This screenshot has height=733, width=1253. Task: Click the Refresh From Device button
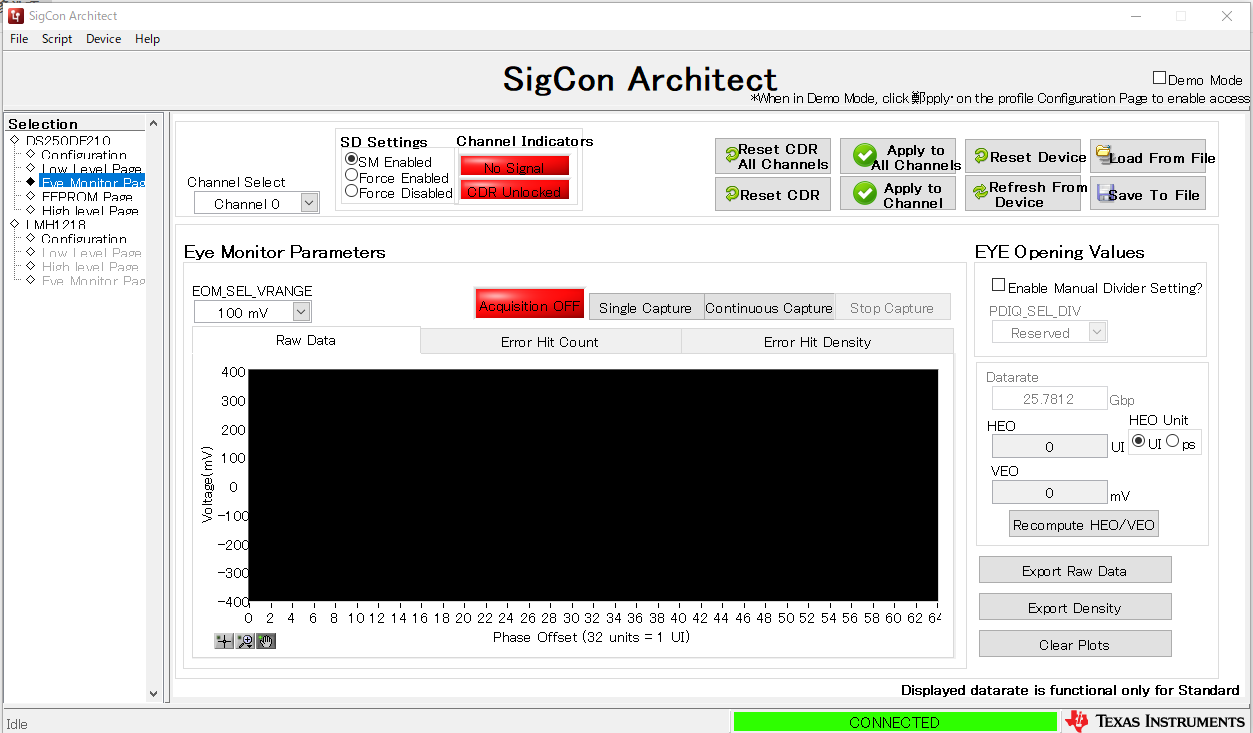click(1023, 194)
